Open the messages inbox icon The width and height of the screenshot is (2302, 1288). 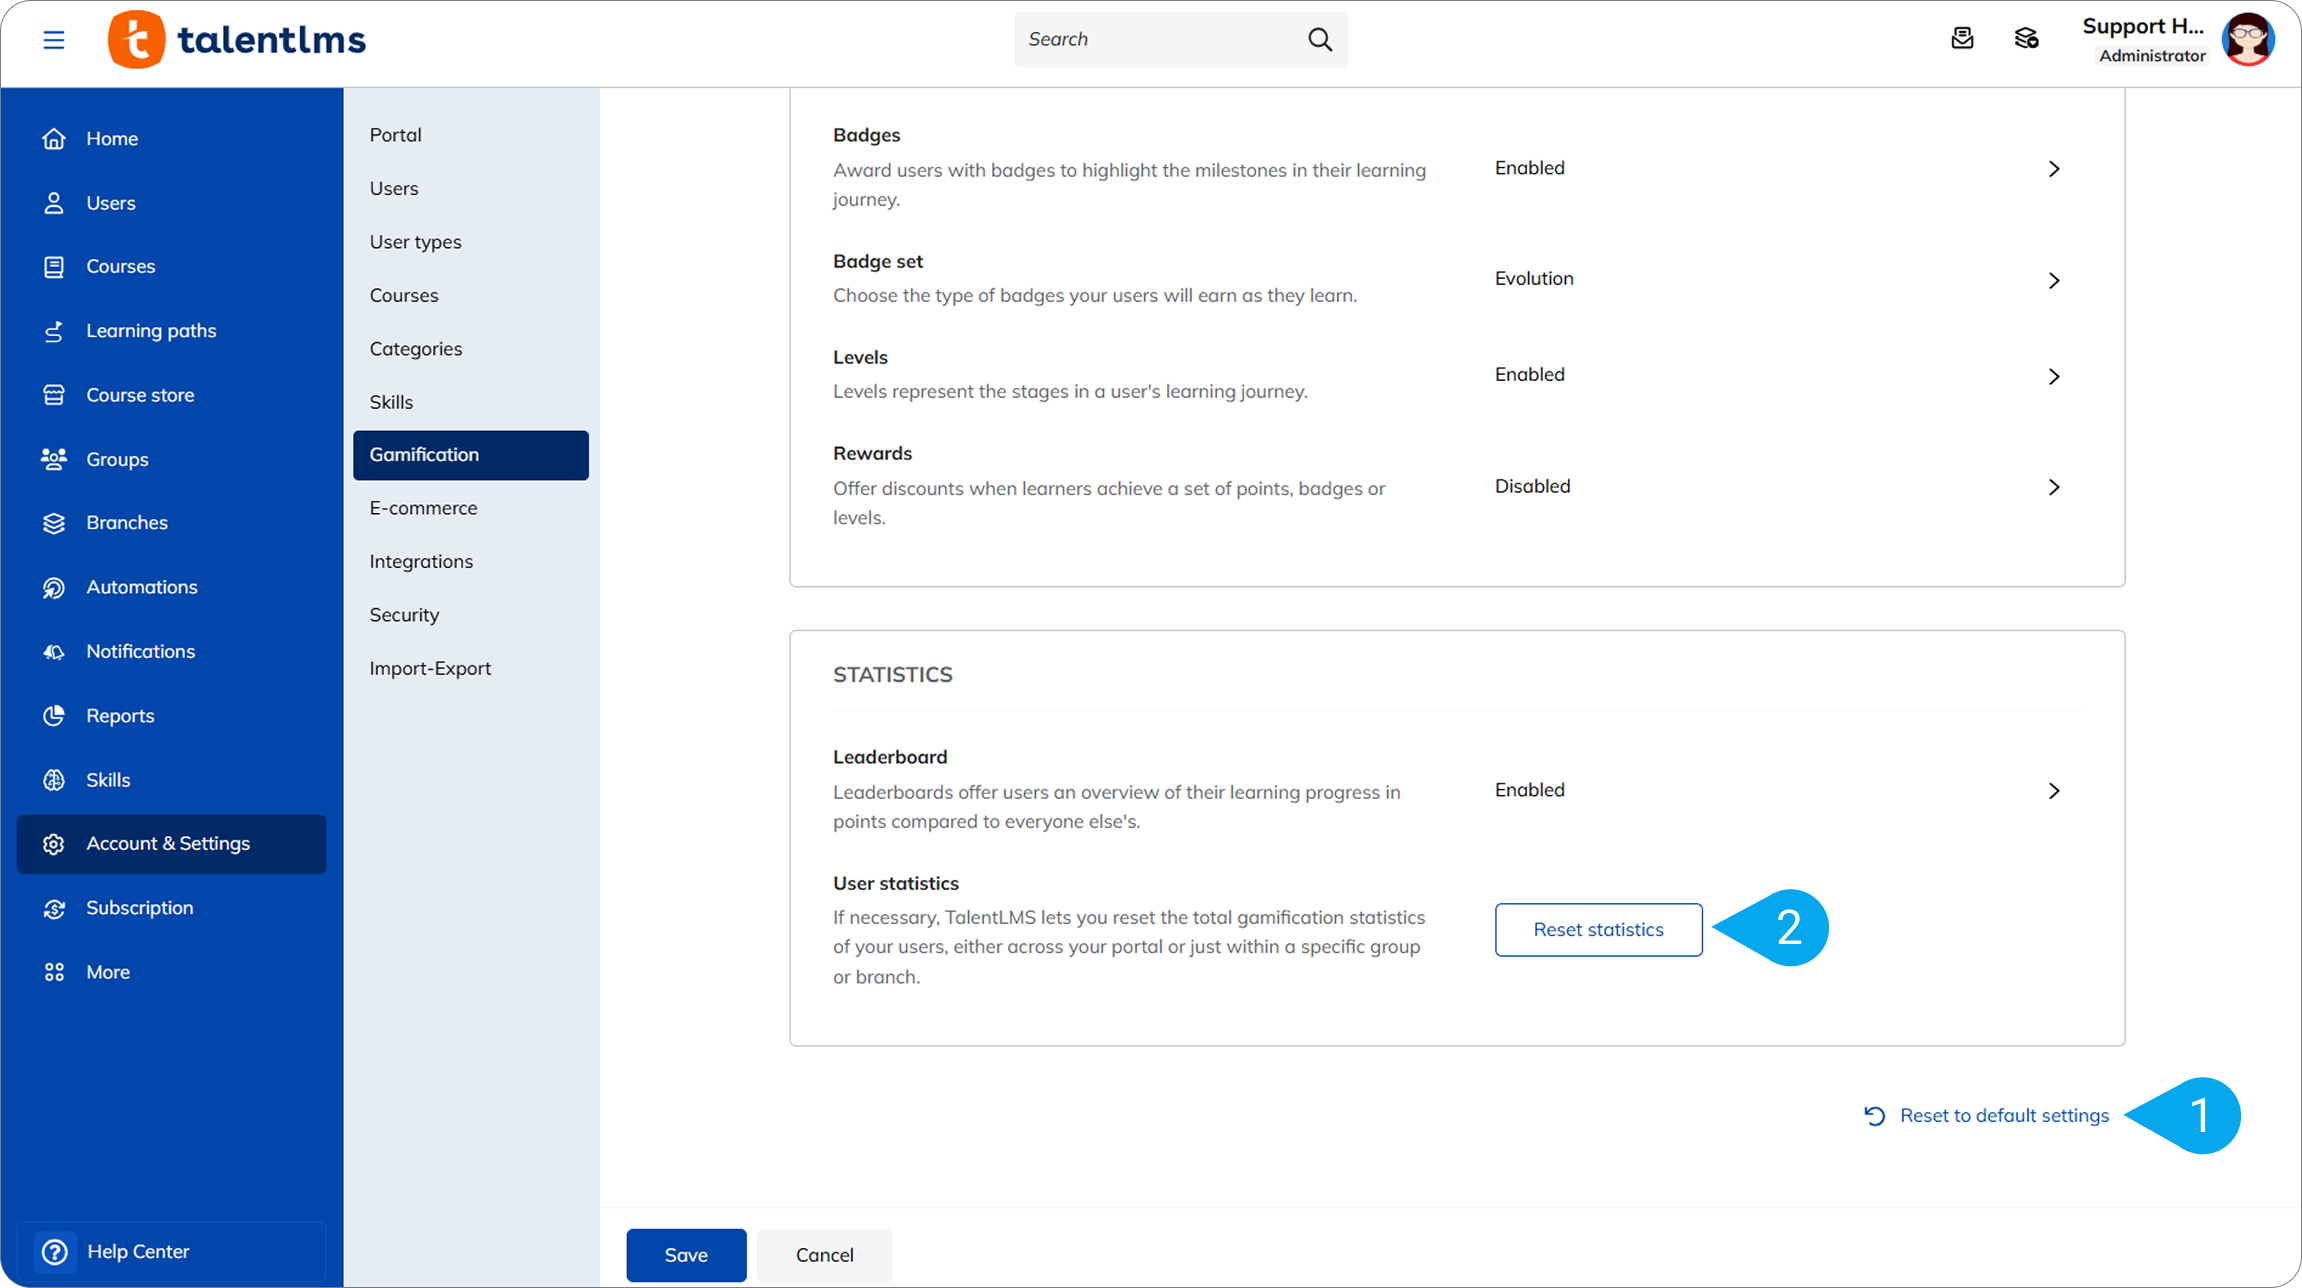1962,38
